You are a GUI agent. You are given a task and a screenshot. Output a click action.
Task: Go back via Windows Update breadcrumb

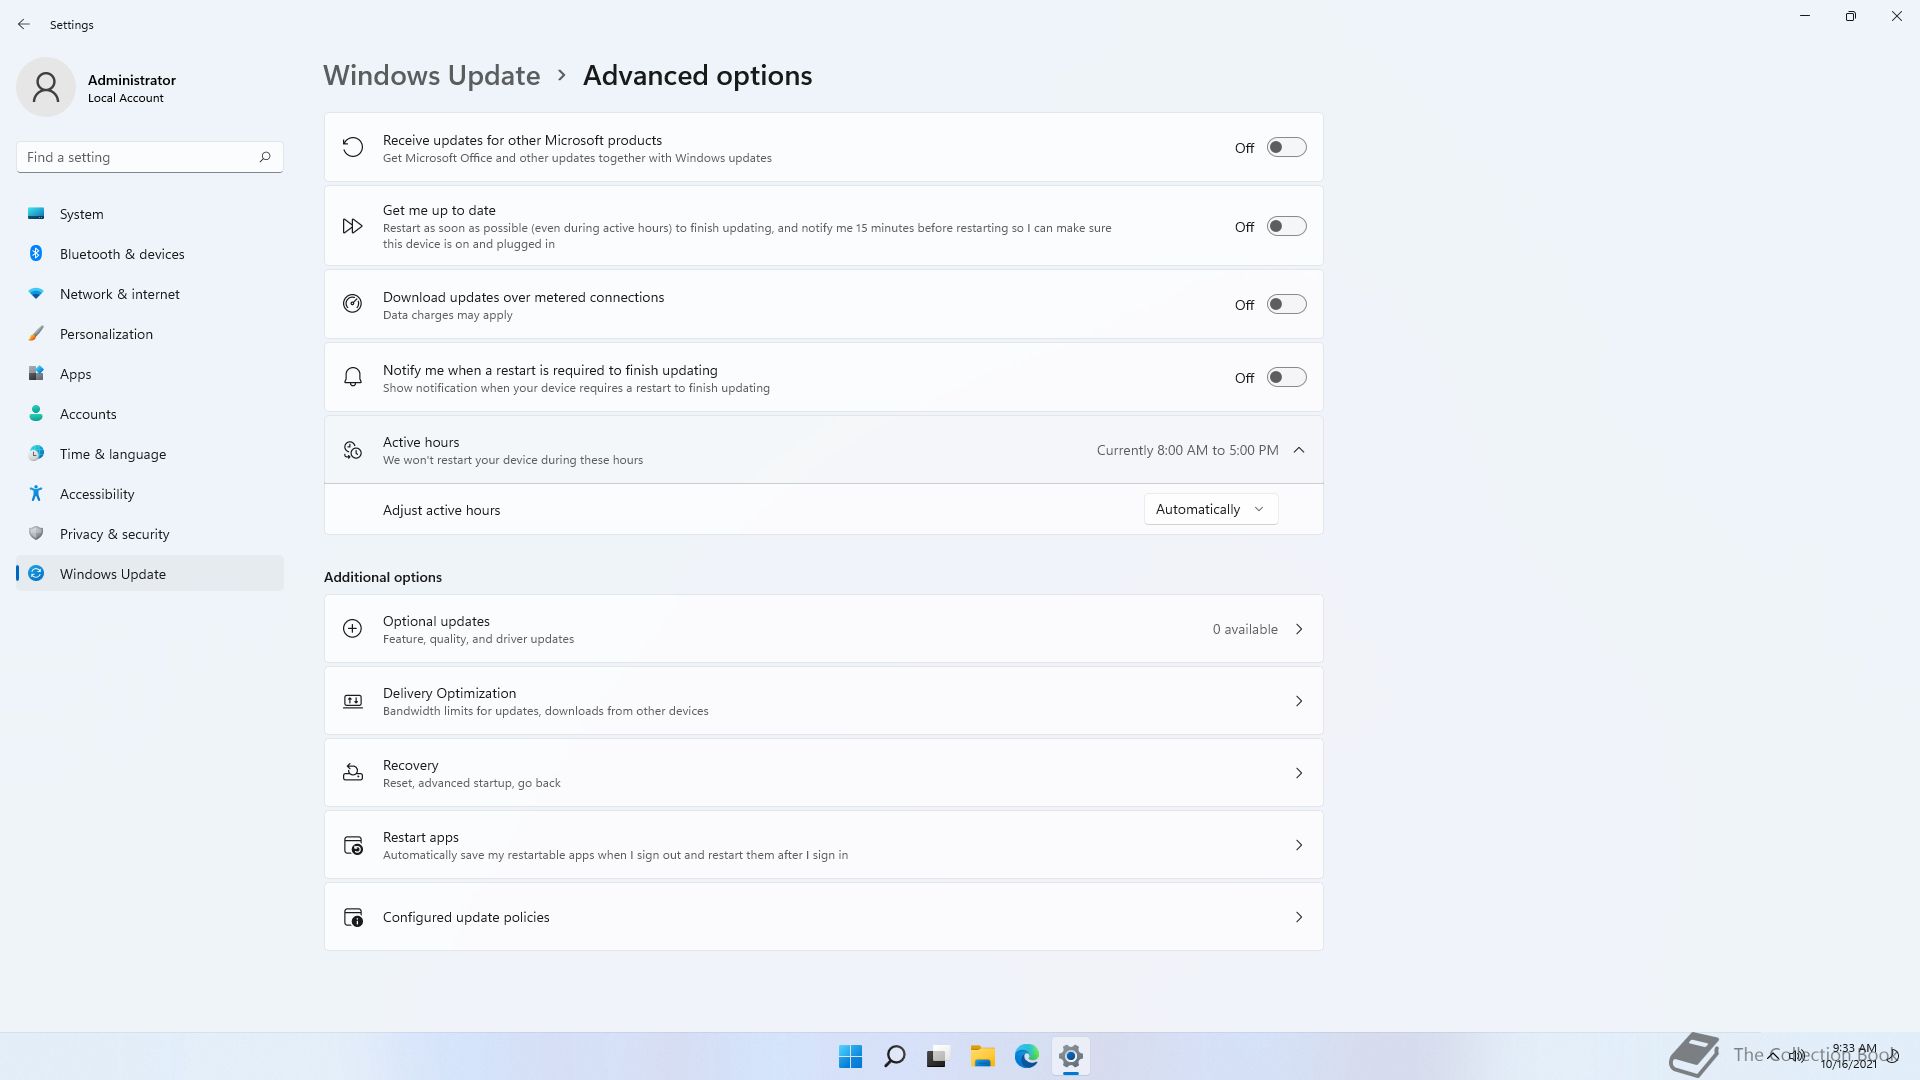[431, 75]
